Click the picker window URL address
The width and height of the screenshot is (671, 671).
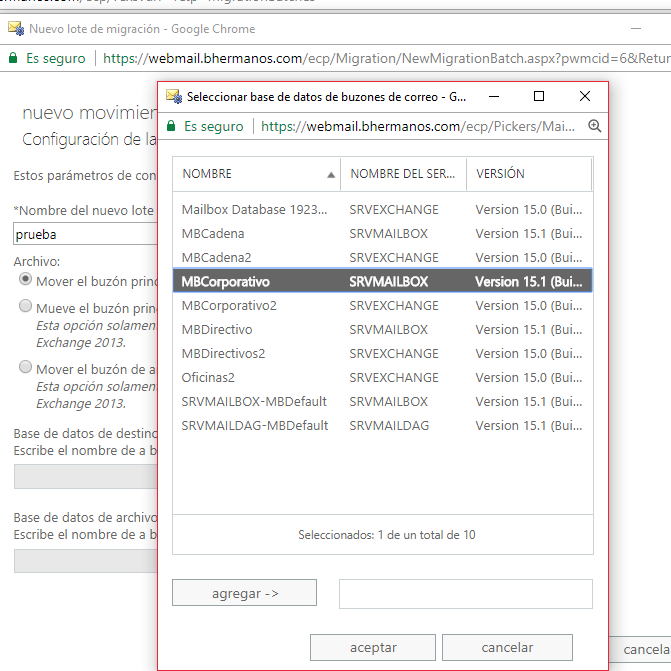click(418, 126)
